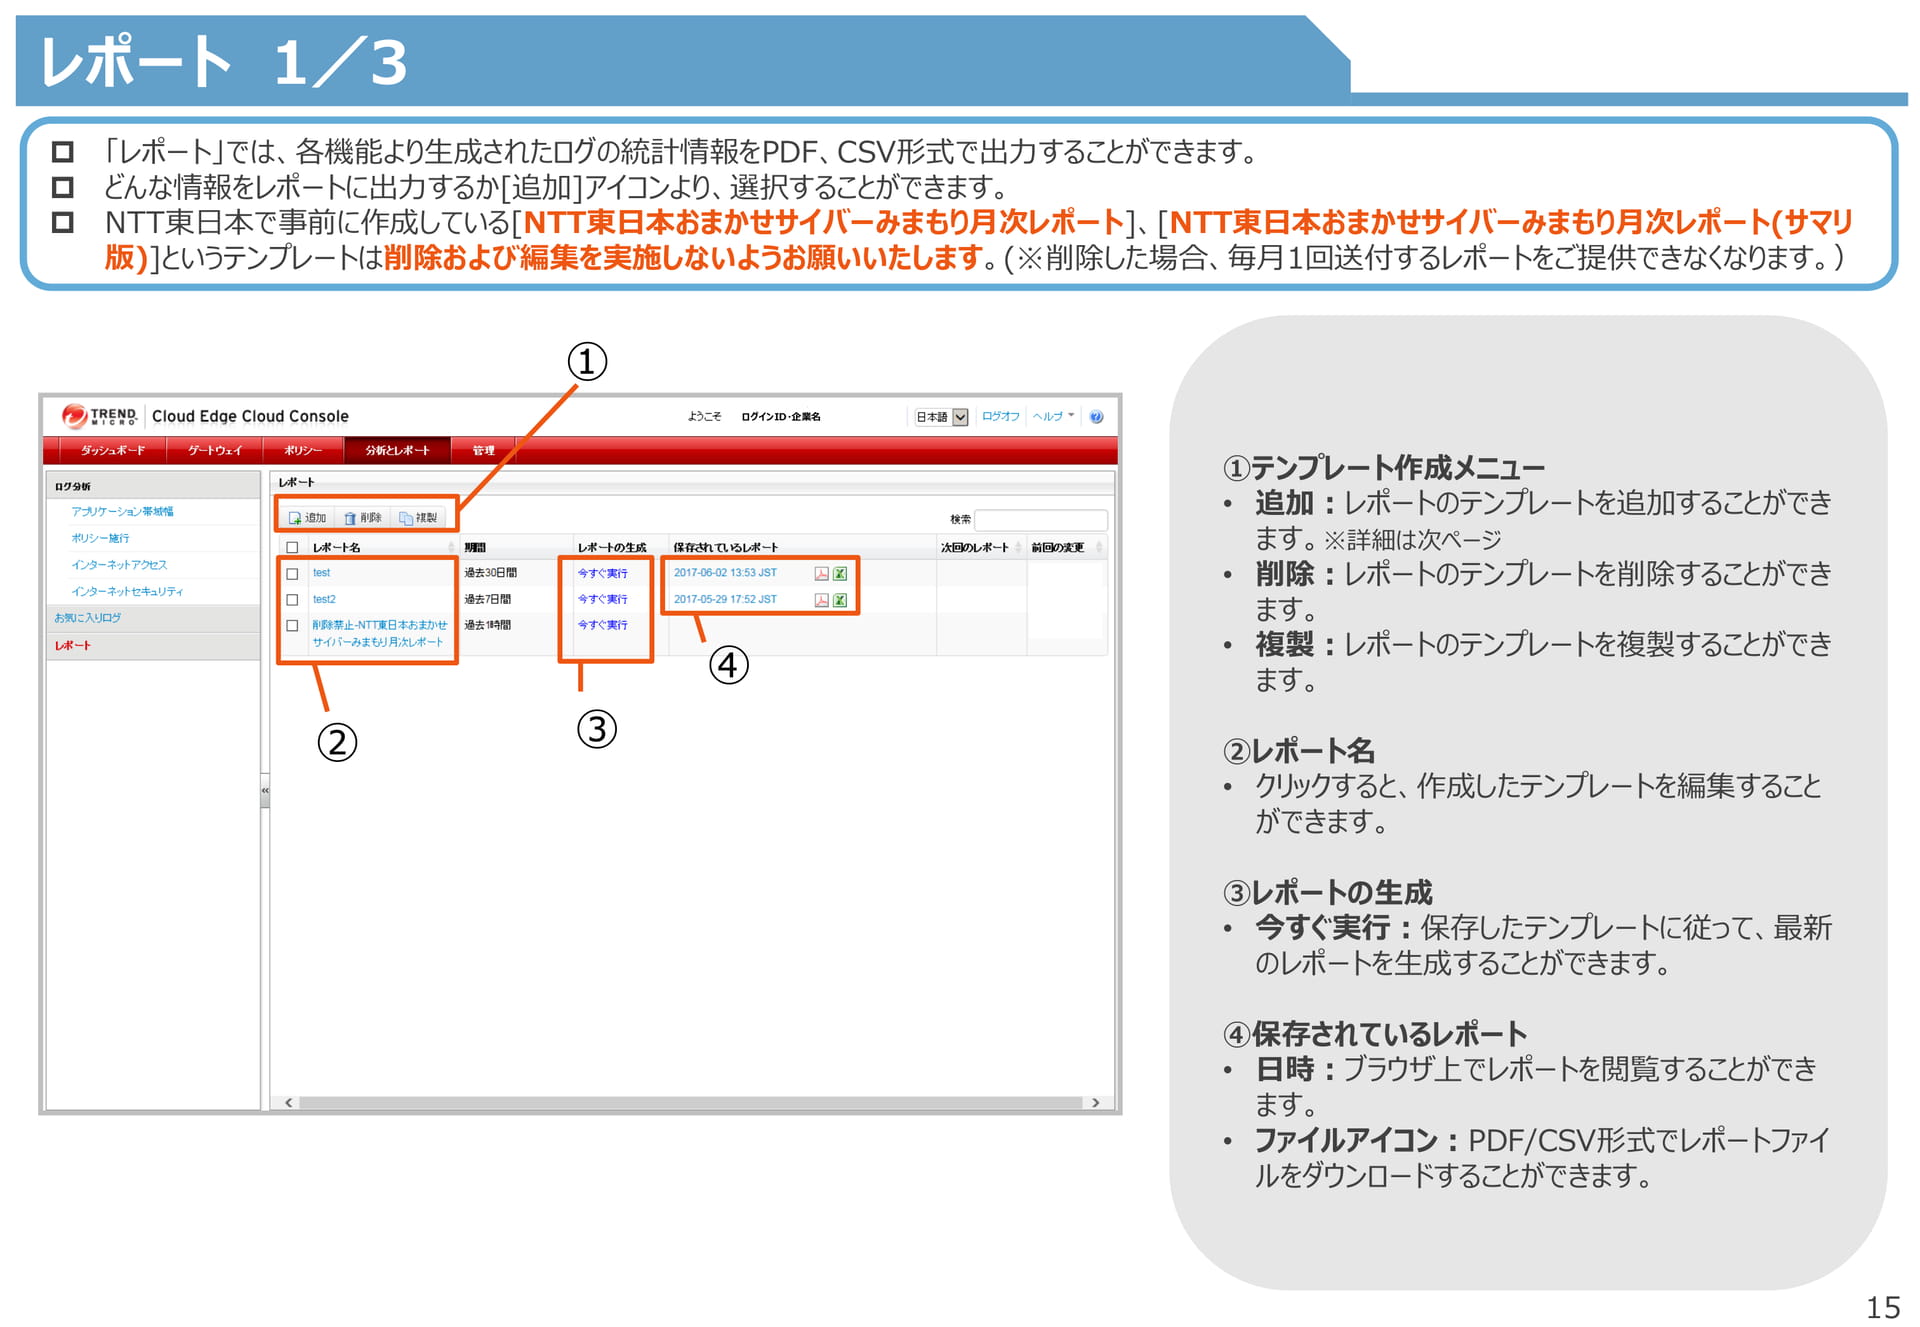This screenshot has height=1327, width=1920.
Task: Tick the select-all checkbox in the table header
Action: 292,548
